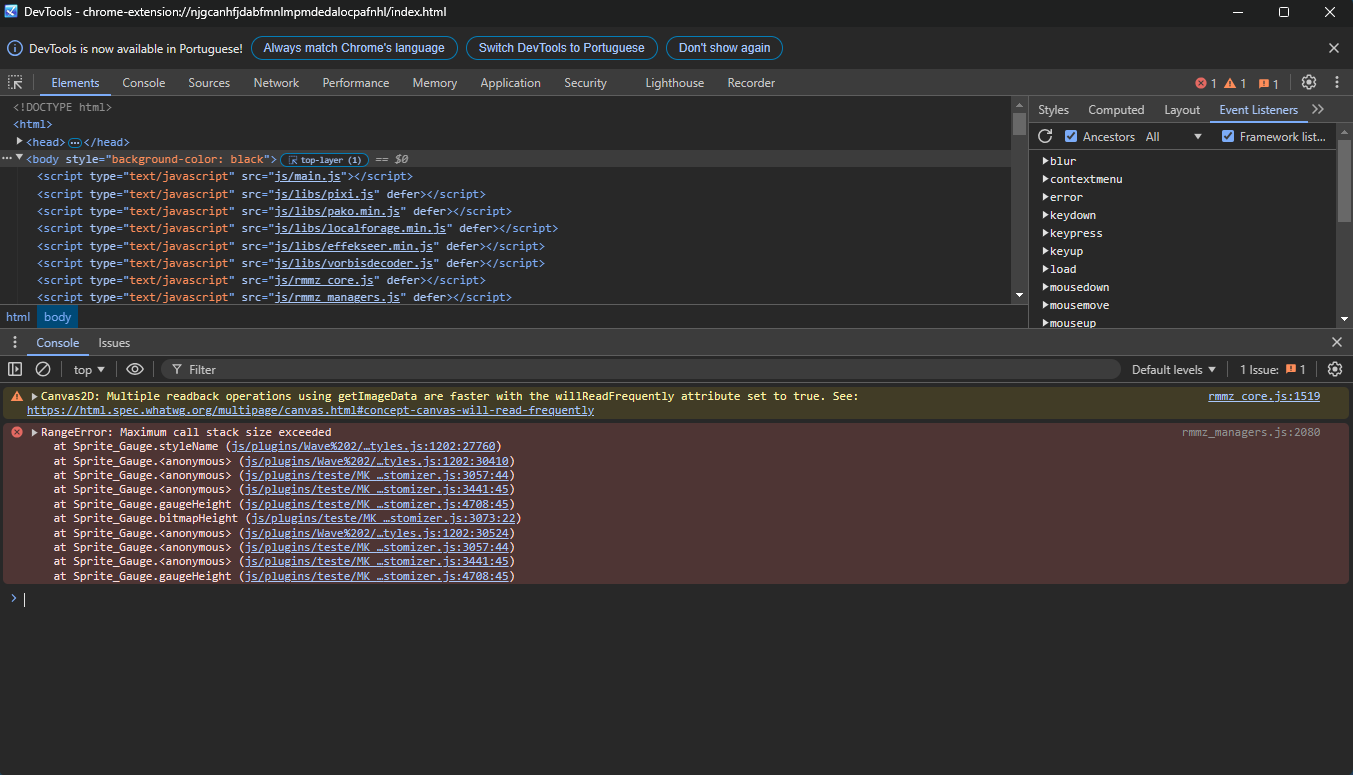The height and width of the screenshot is (775, 1353).
Task: Open the Default levels dropdown
Action: (x=1174, y=370)
